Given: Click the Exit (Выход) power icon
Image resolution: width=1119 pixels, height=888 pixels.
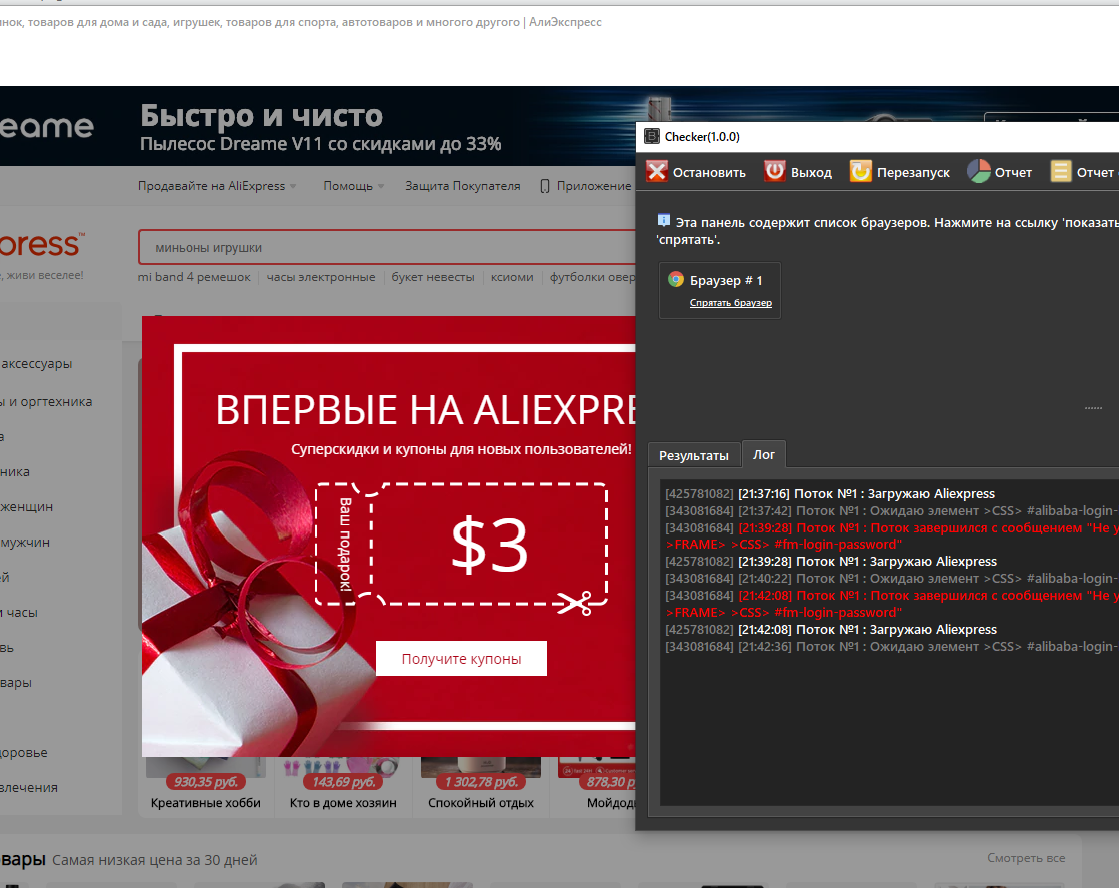Looking at the screenshot, I should point(775,171).
